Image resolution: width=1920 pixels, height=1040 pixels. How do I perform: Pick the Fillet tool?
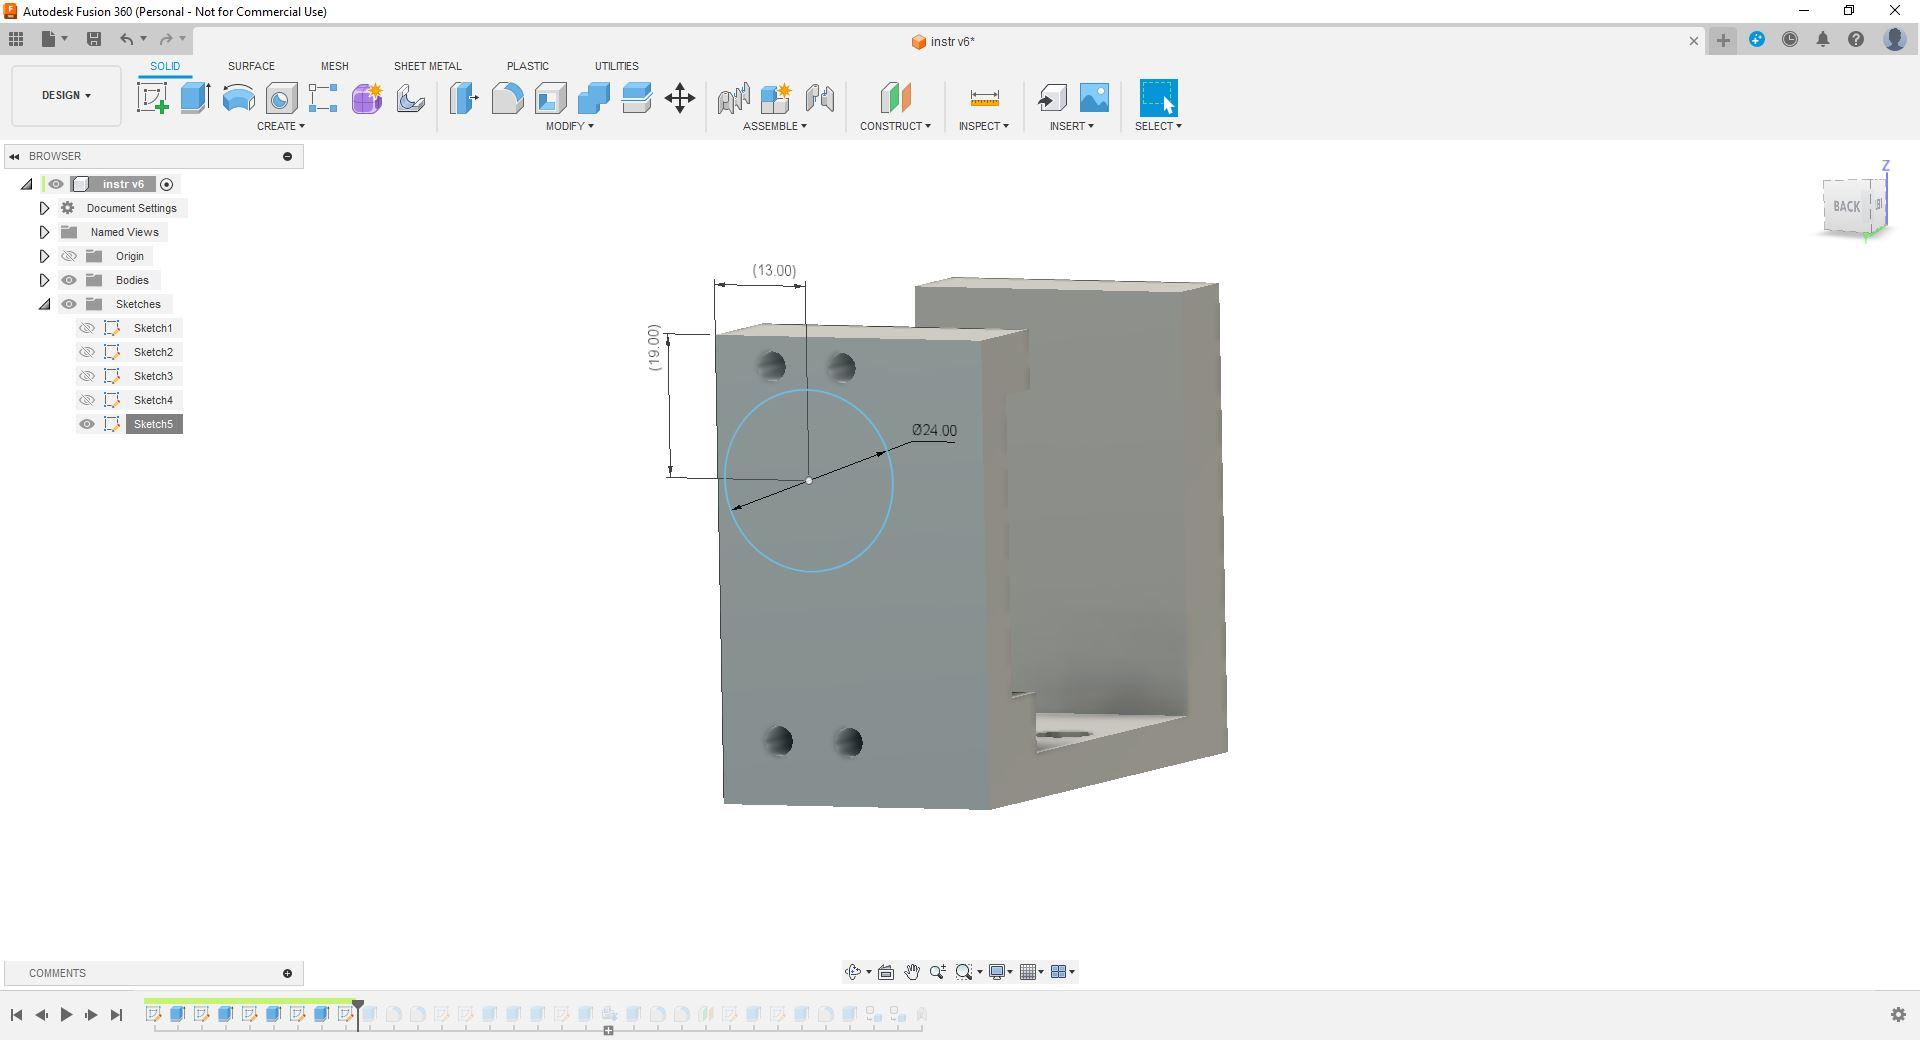[507, 98]
